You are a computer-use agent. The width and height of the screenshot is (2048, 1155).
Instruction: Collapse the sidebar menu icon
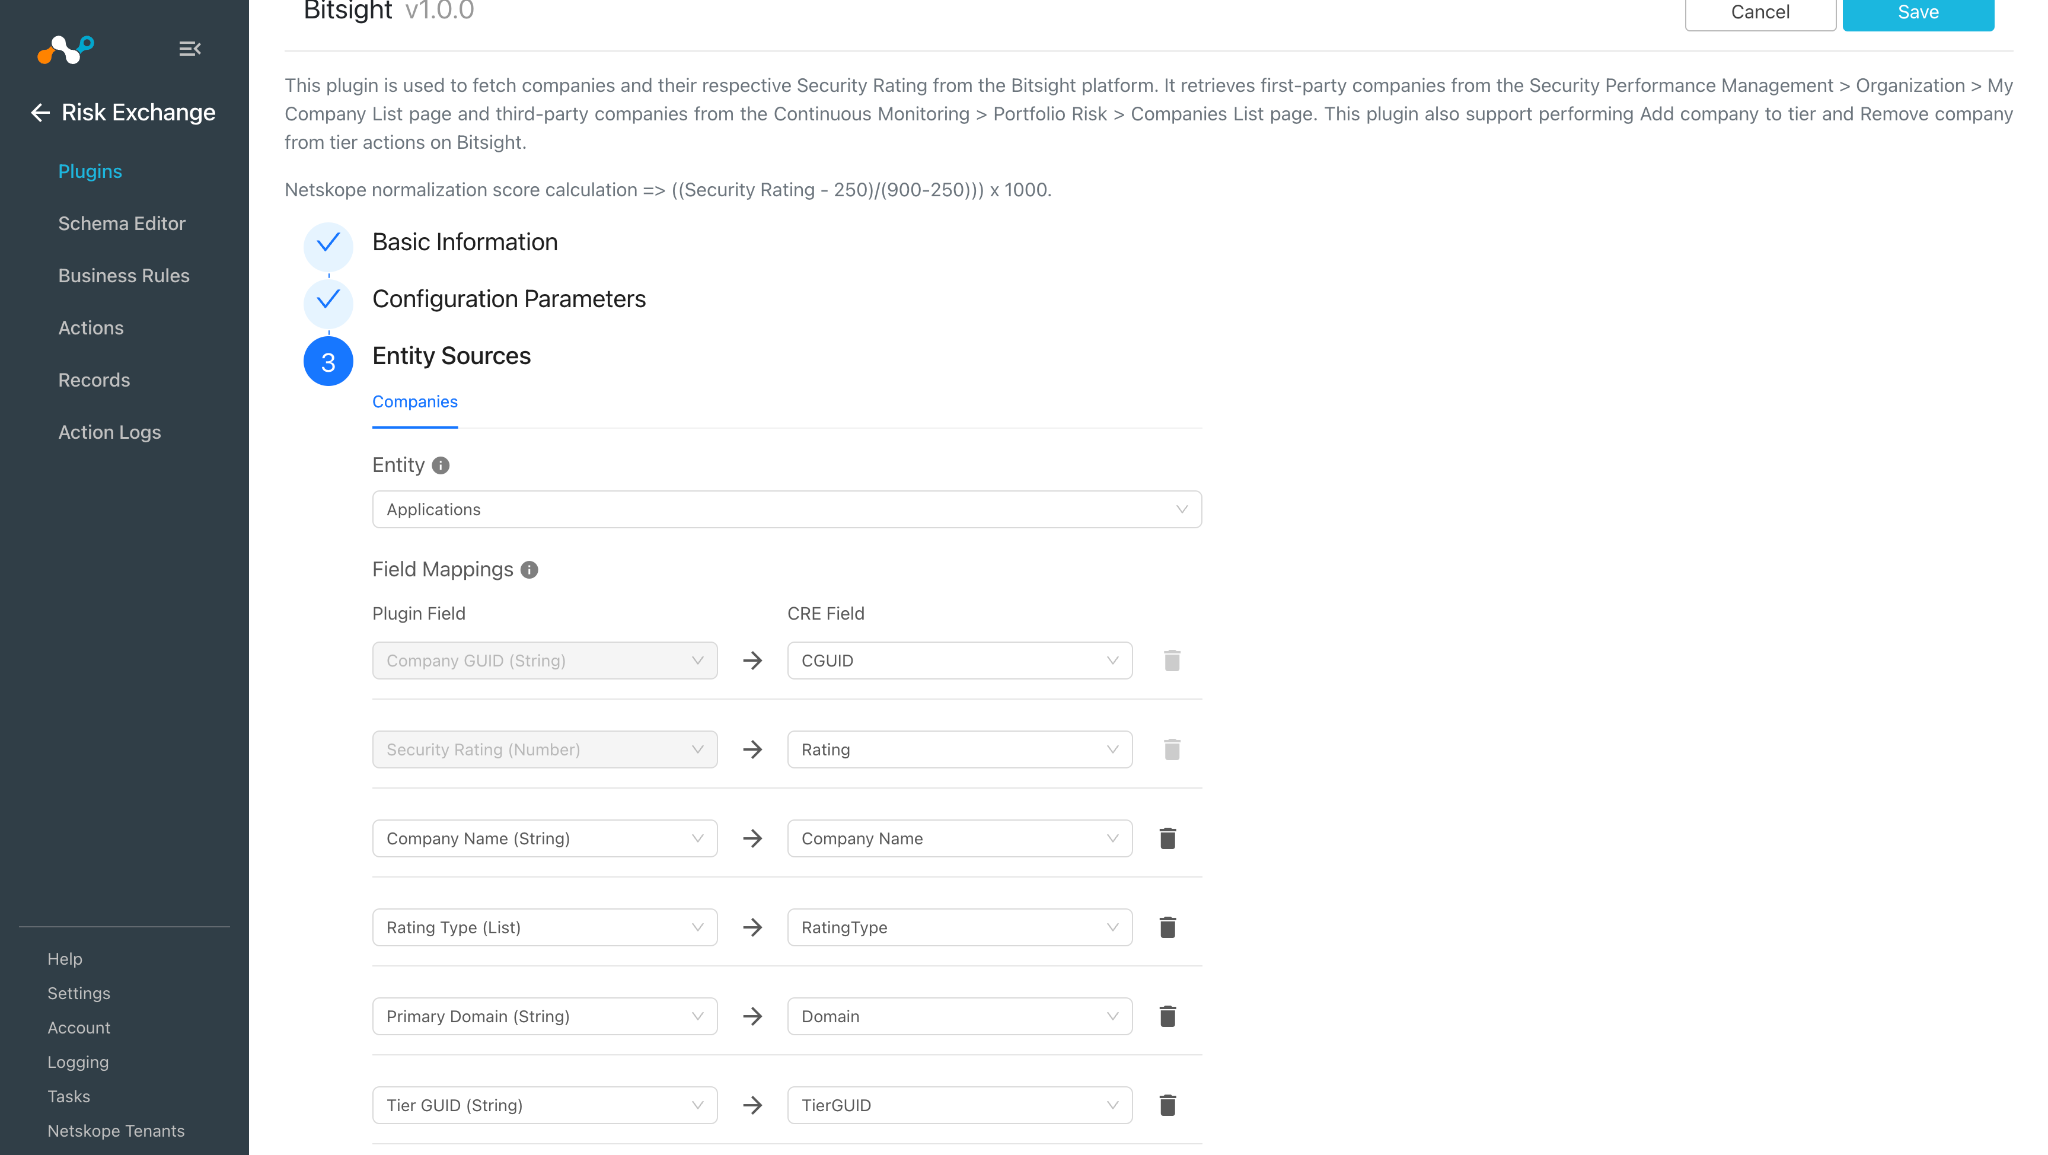click(190, 49)
